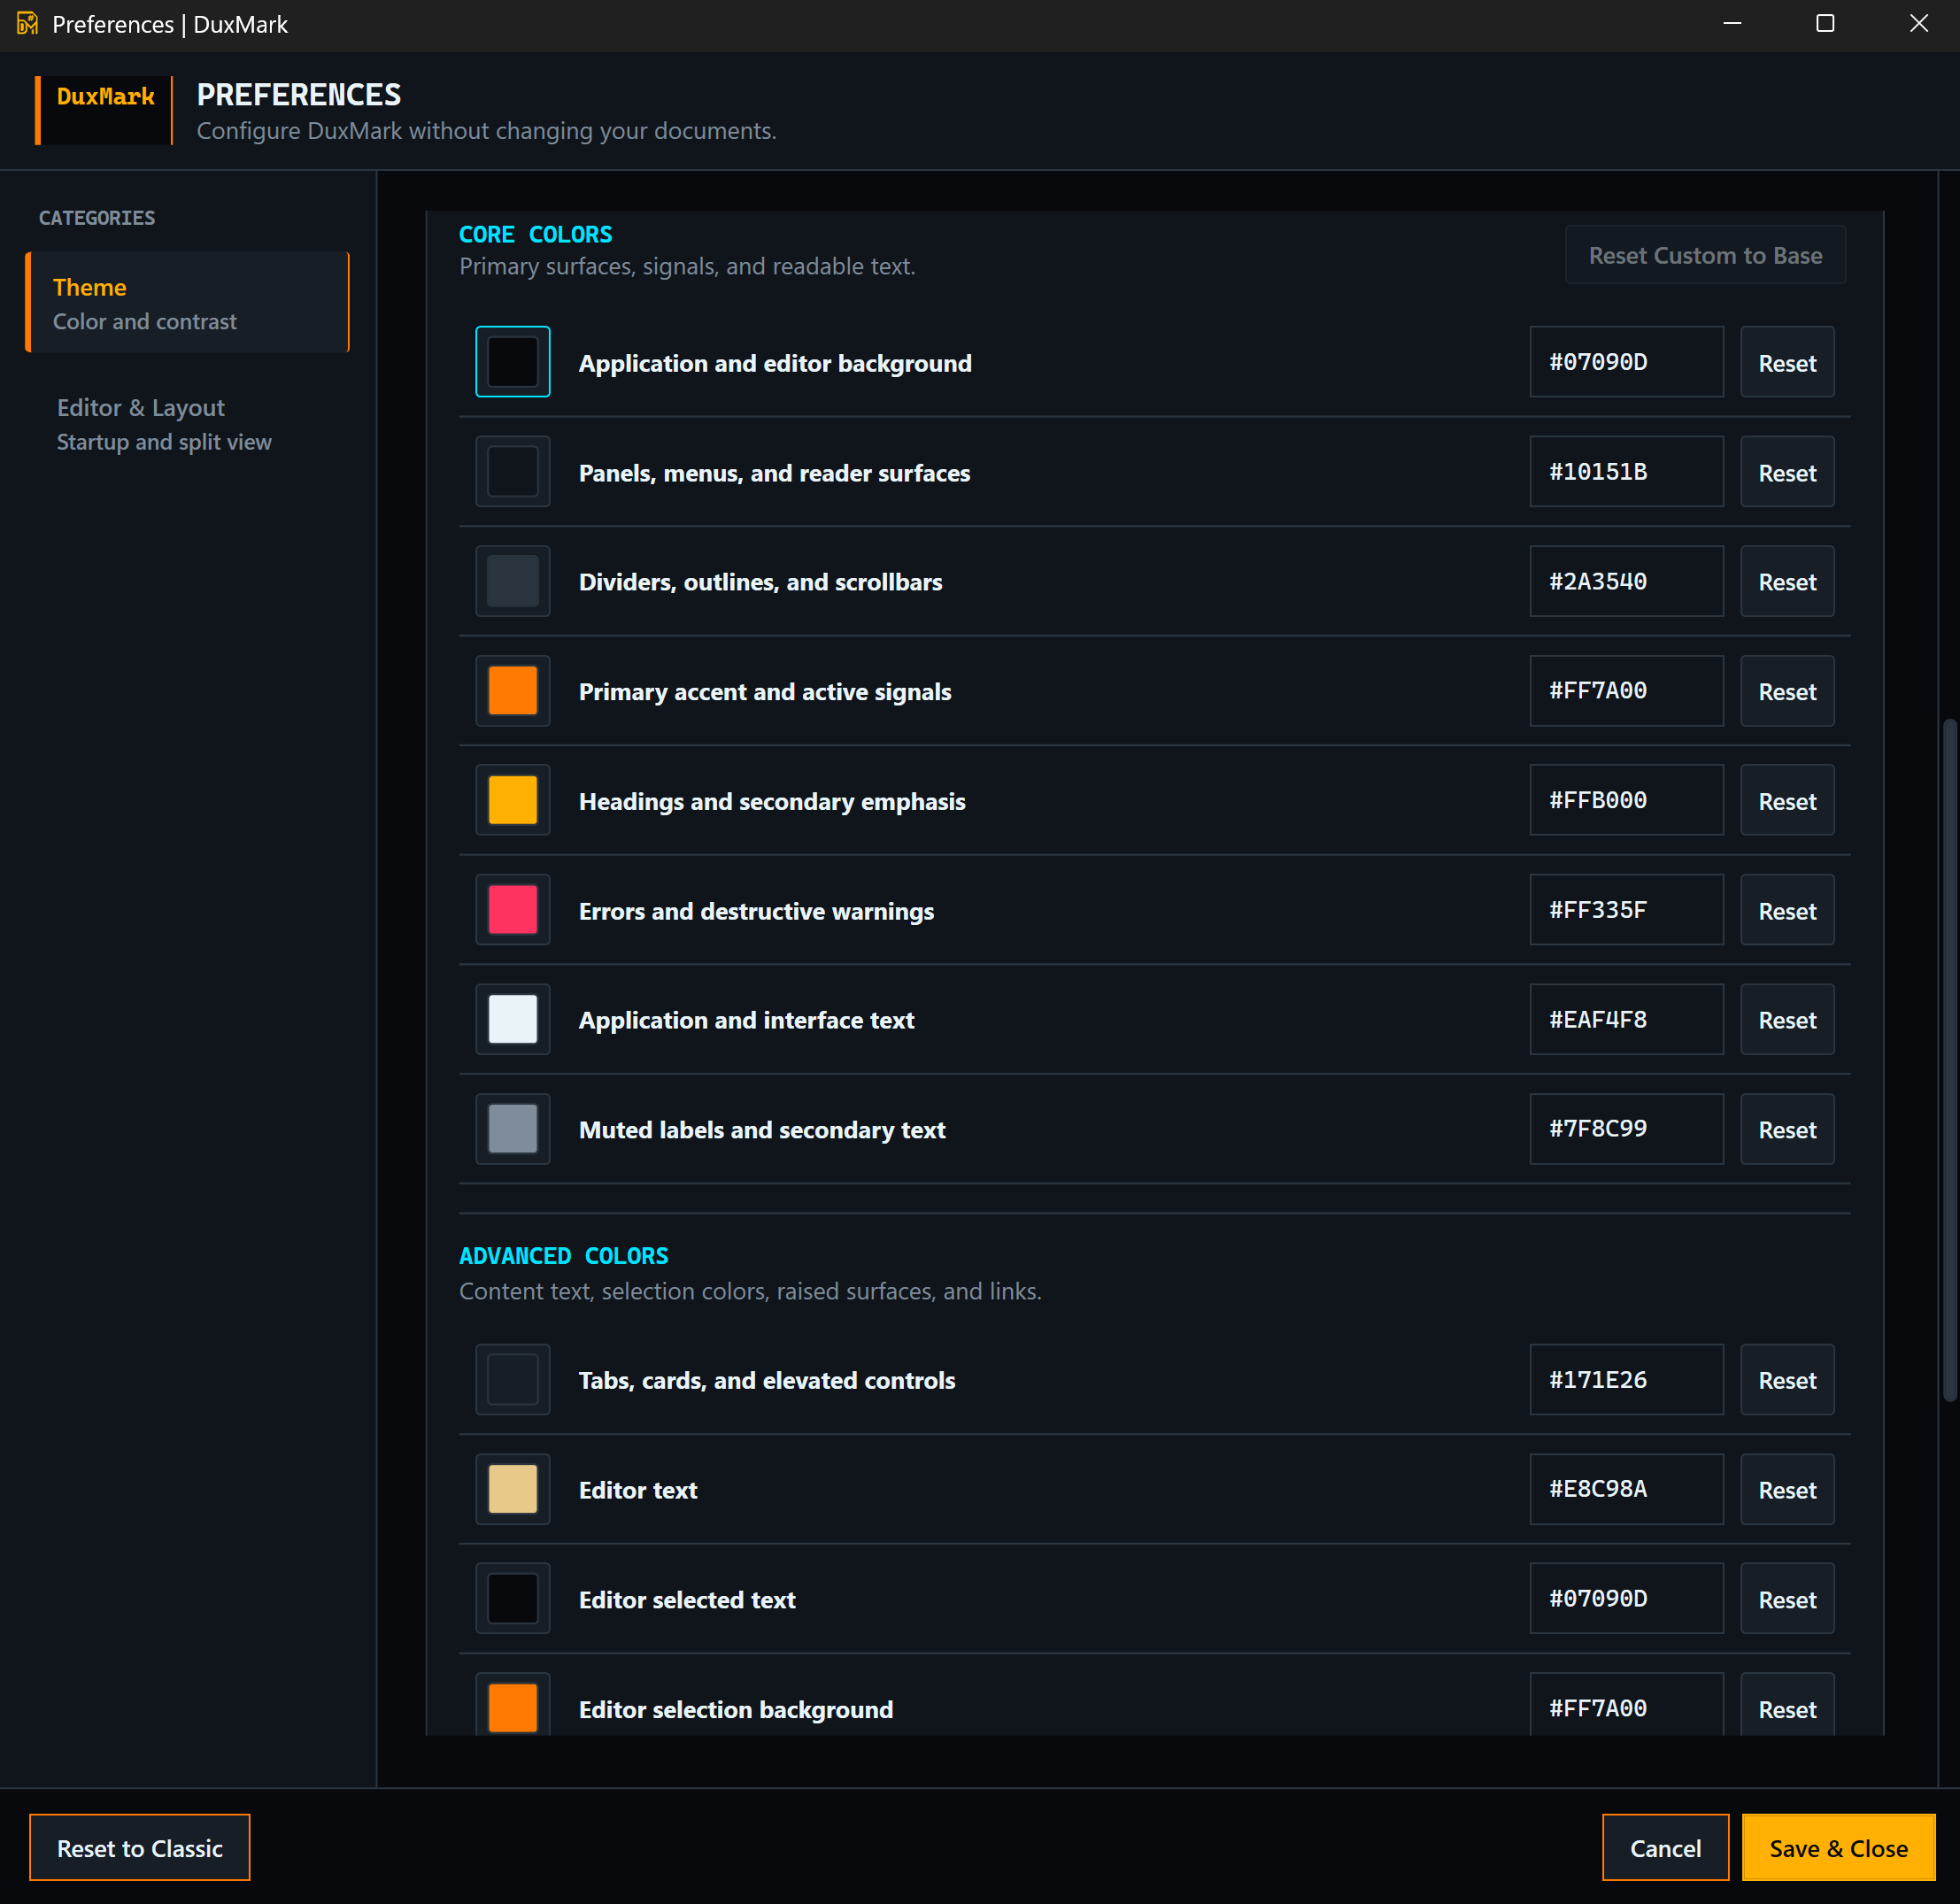Screen dimensions: 1960x1904
Task: Minimize the Preferences window
Action: click(x=1733, y=24)
